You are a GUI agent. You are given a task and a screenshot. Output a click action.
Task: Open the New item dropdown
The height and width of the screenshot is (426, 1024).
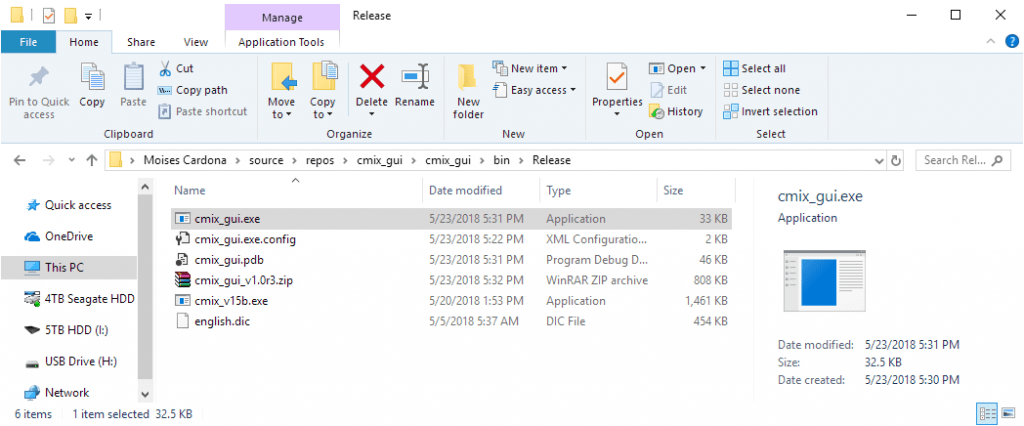530,68
